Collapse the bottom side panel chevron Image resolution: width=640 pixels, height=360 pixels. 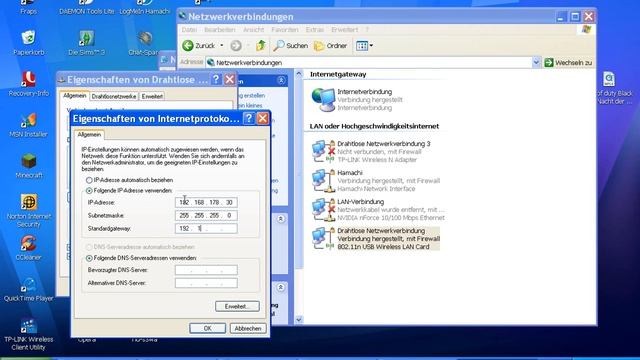coord(281,287)
